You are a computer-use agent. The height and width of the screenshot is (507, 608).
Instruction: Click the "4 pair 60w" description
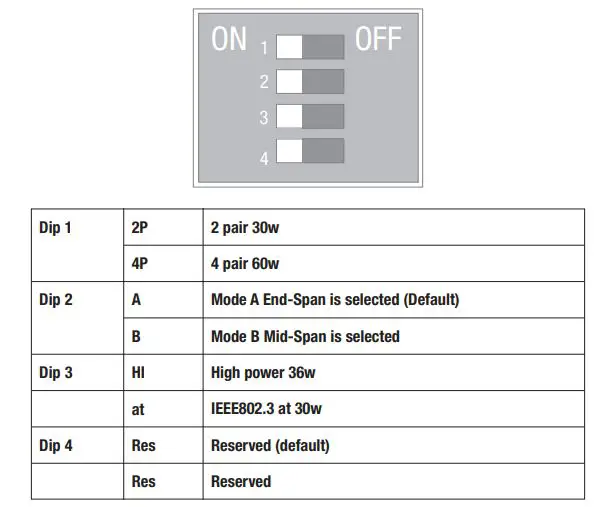coord(245,264)
